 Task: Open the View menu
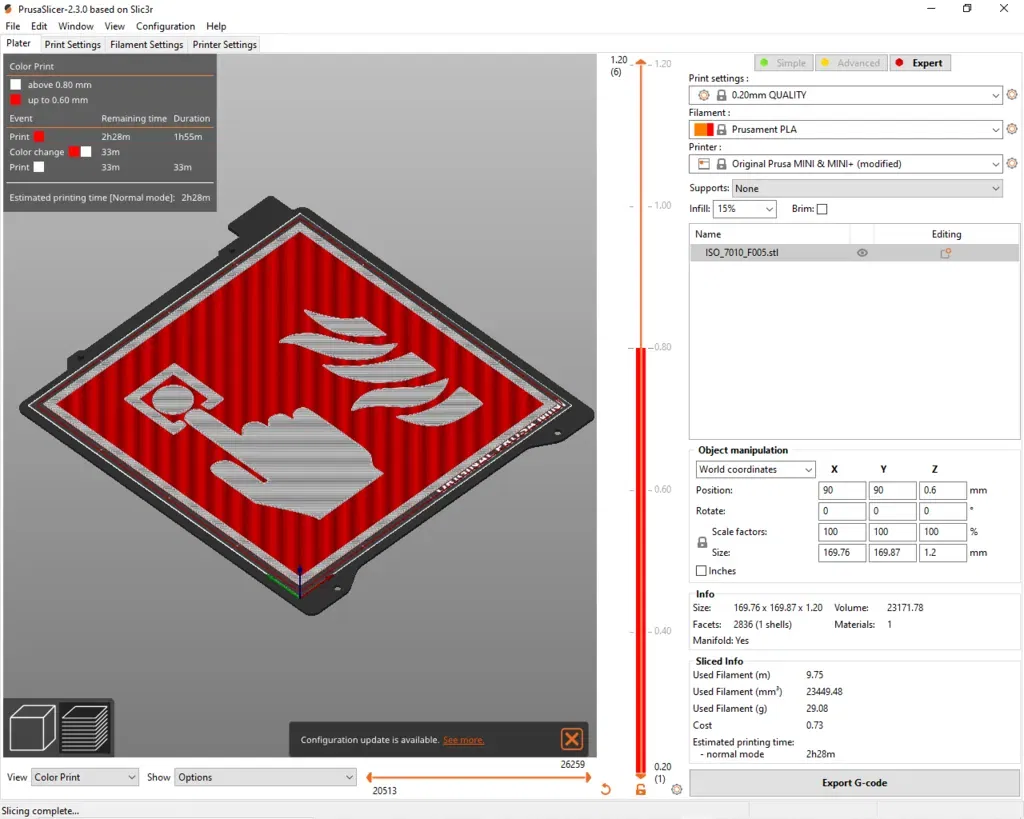(114, 26)
